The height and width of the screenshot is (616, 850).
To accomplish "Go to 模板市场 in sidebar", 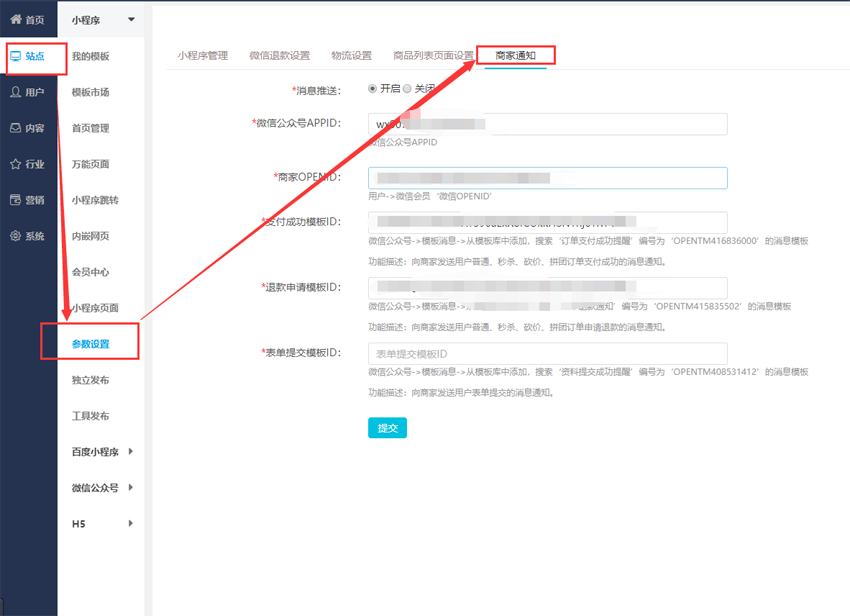I will click(90, 92).
